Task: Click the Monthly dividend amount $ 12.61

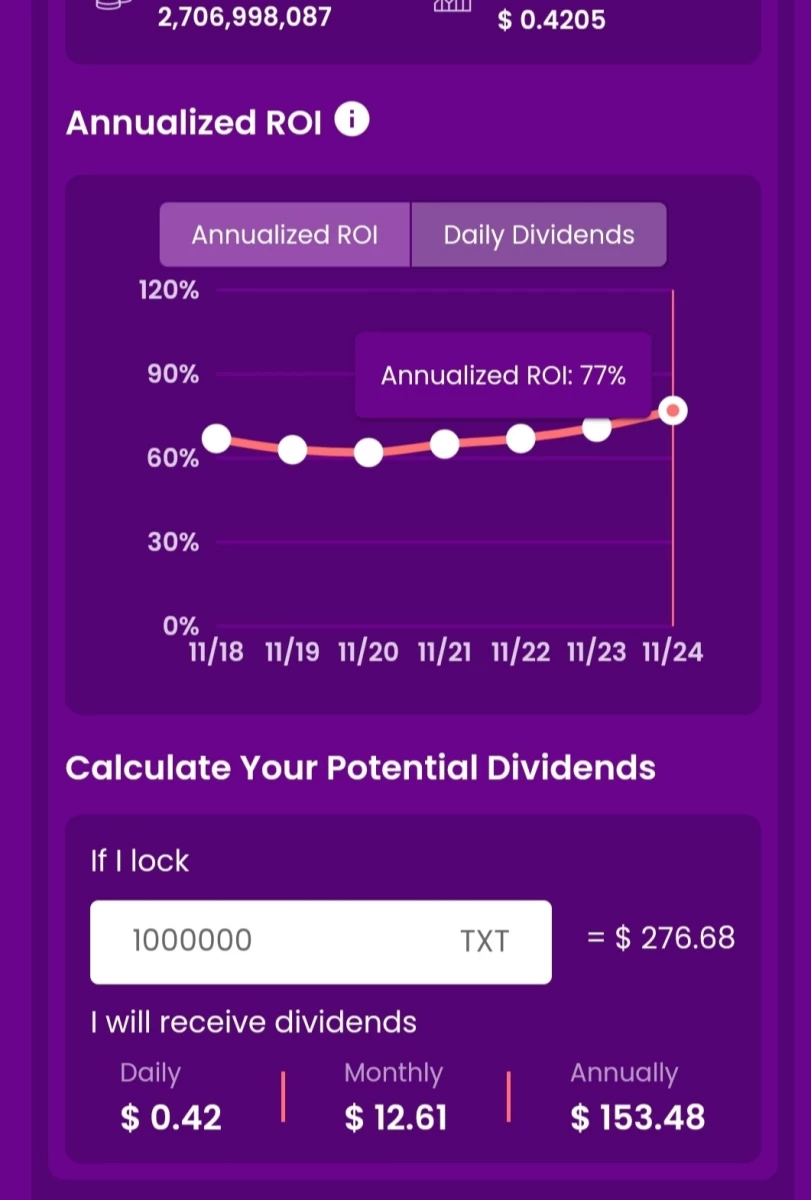Action: point(396,1117)
